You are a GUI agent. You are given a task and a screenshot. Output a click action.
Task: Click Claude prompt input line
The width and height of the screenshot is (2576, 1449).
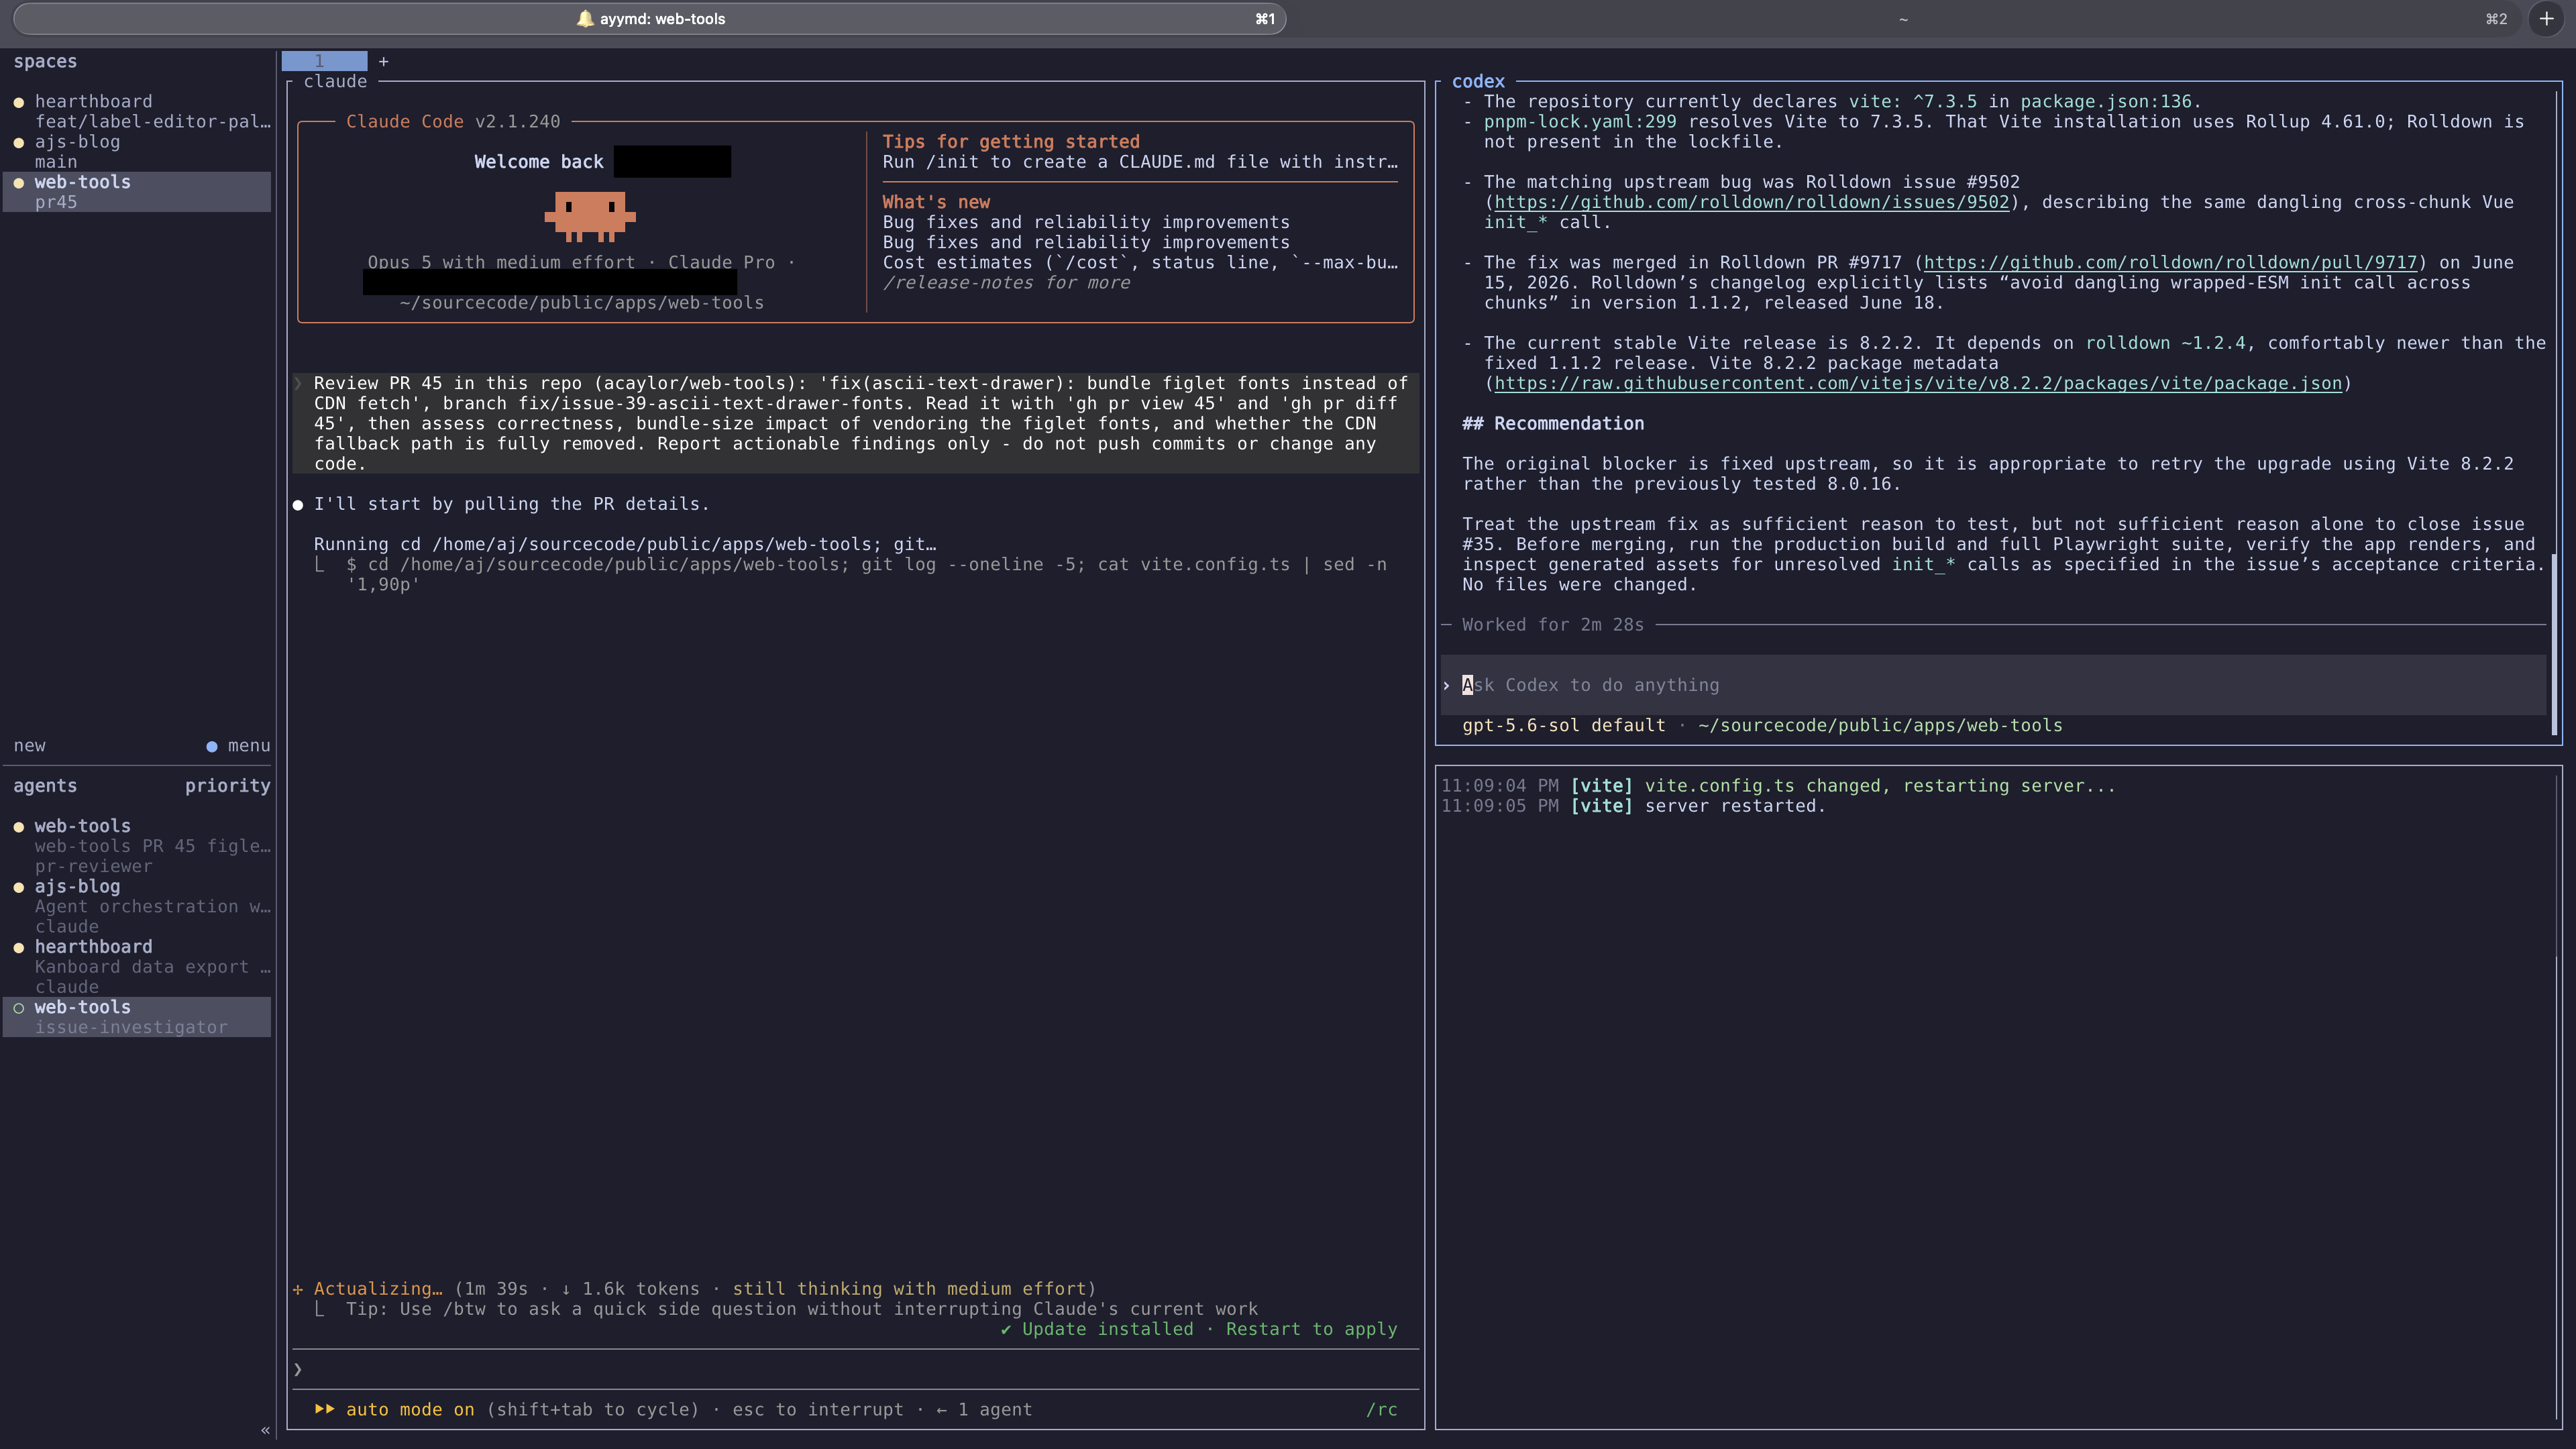tap(855, 1369)
